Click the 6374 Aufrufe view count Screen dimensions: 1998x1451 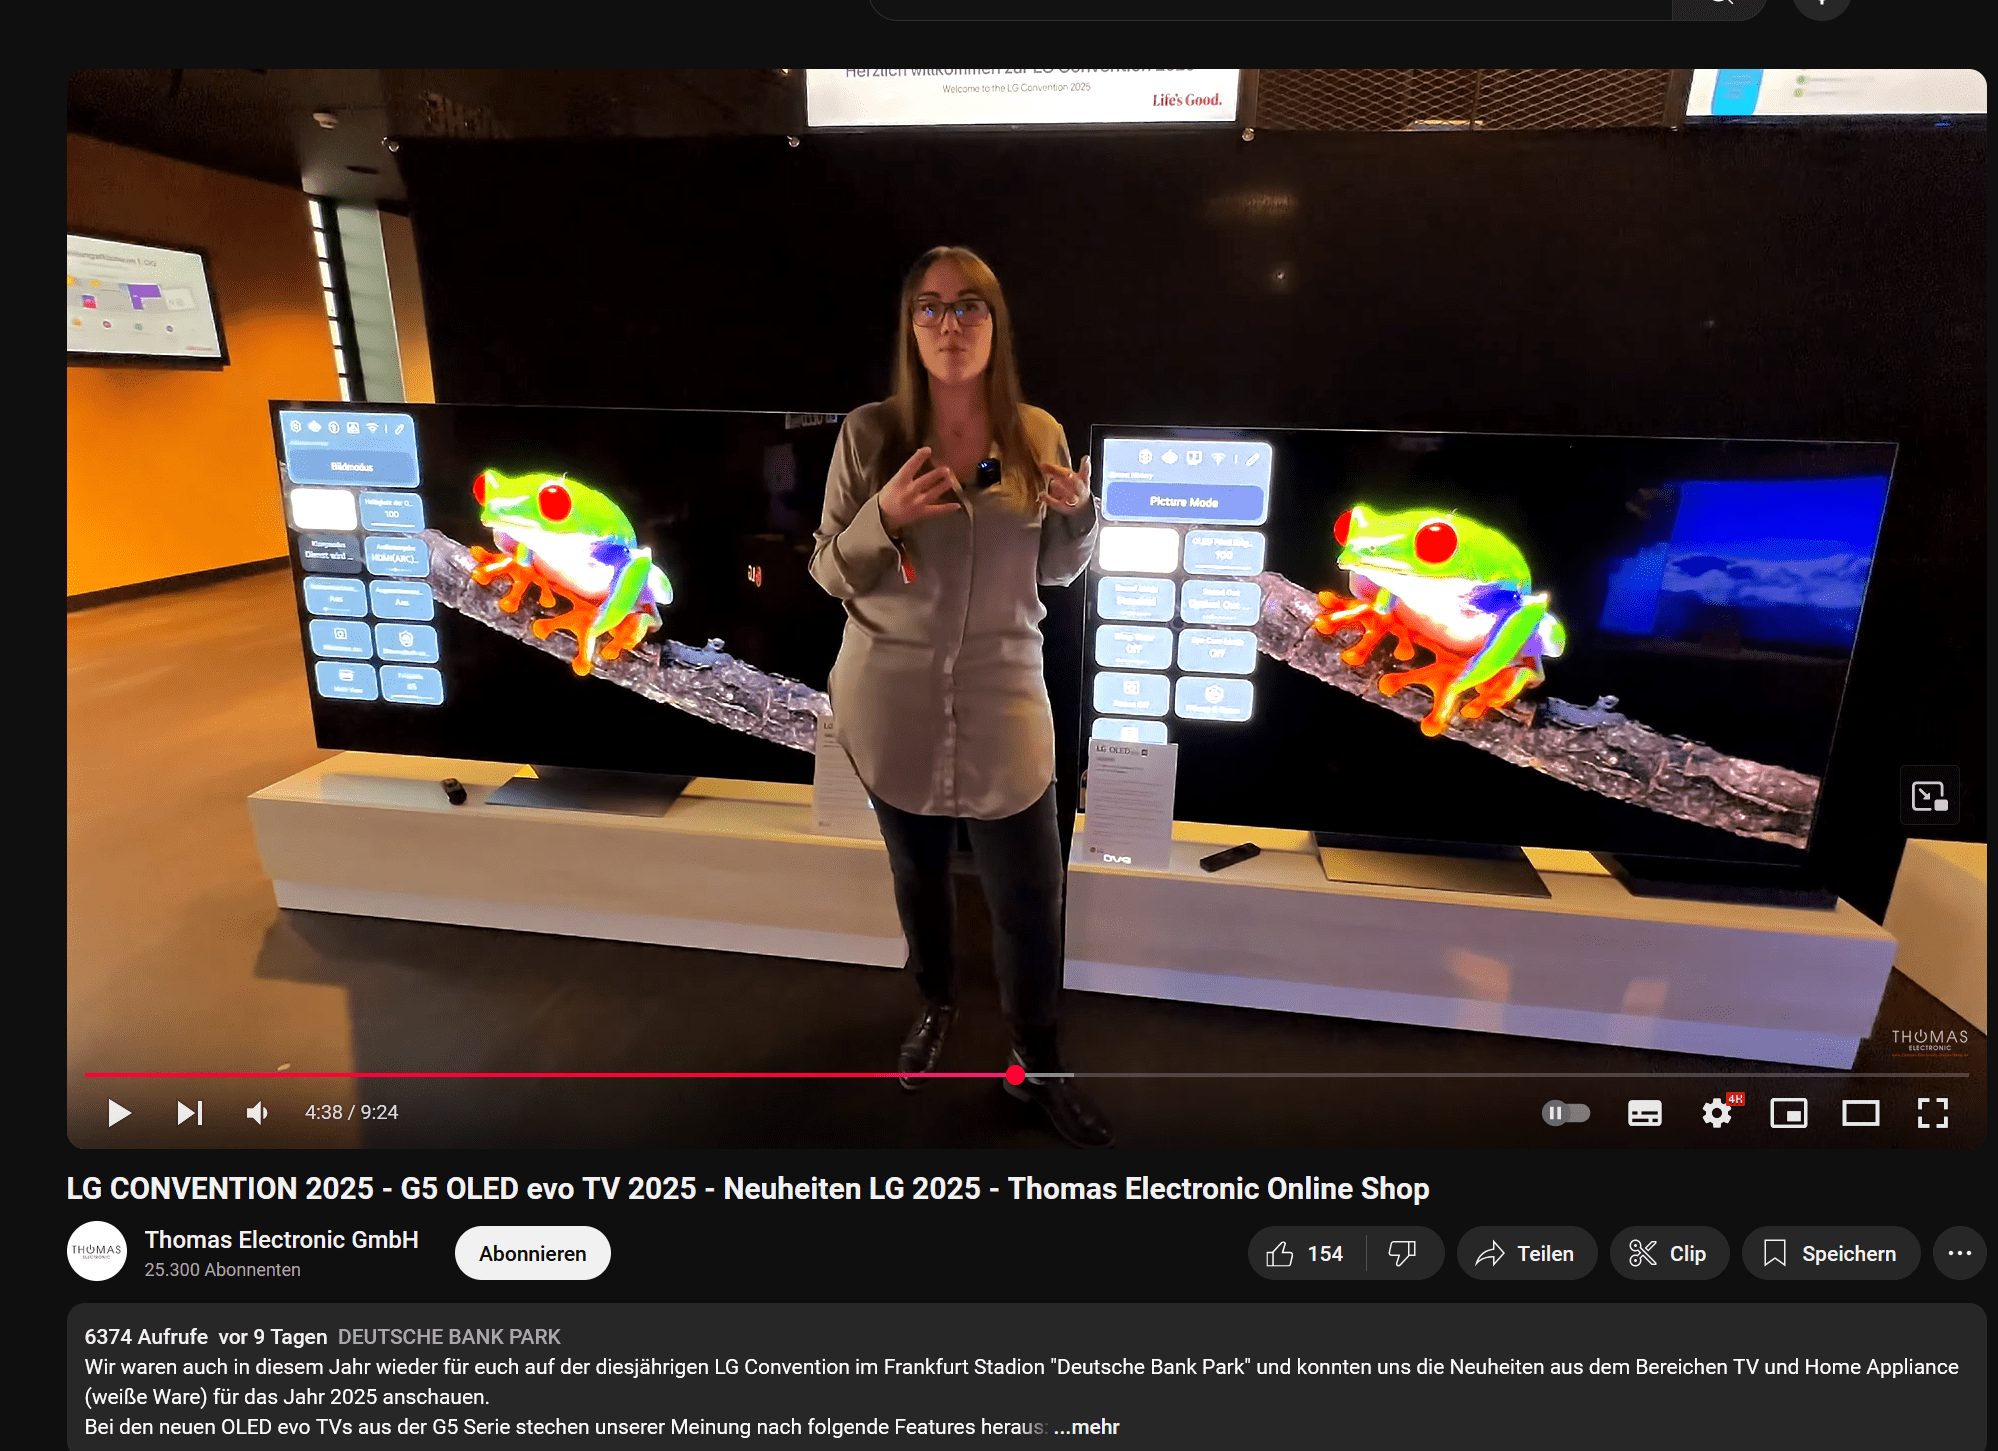pyautogui.click(x=146, y=1337)
